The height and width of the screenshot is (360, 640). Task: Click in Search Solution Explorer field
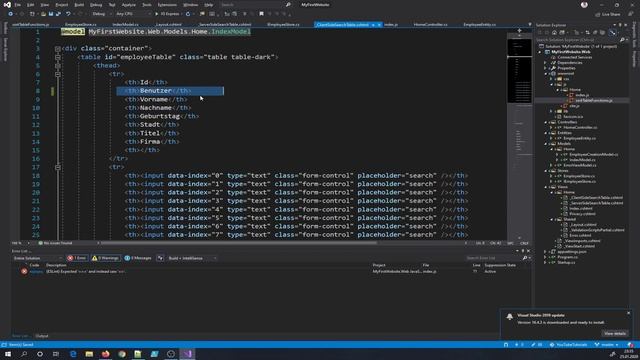coord(577,40)
